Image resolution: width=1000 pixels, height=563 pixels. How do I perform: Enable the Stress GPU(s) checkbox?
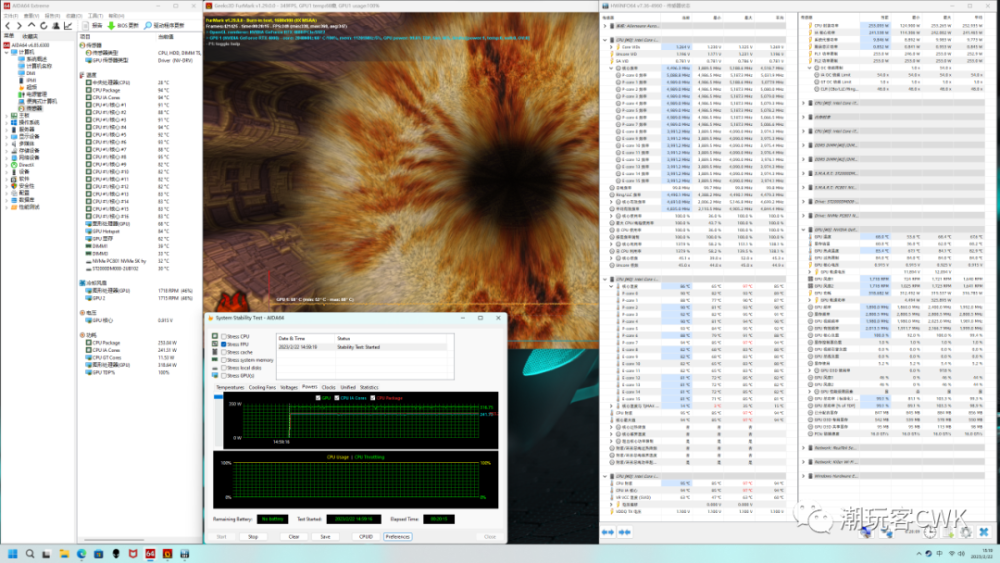pyautogui.click(x=223, y=374)
